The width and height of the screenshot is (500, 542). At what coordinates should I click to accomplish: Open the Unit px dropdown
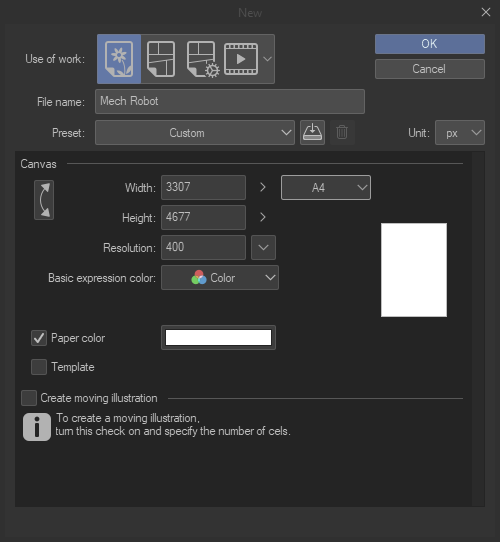pyautogui.click(x=460, y=132)
